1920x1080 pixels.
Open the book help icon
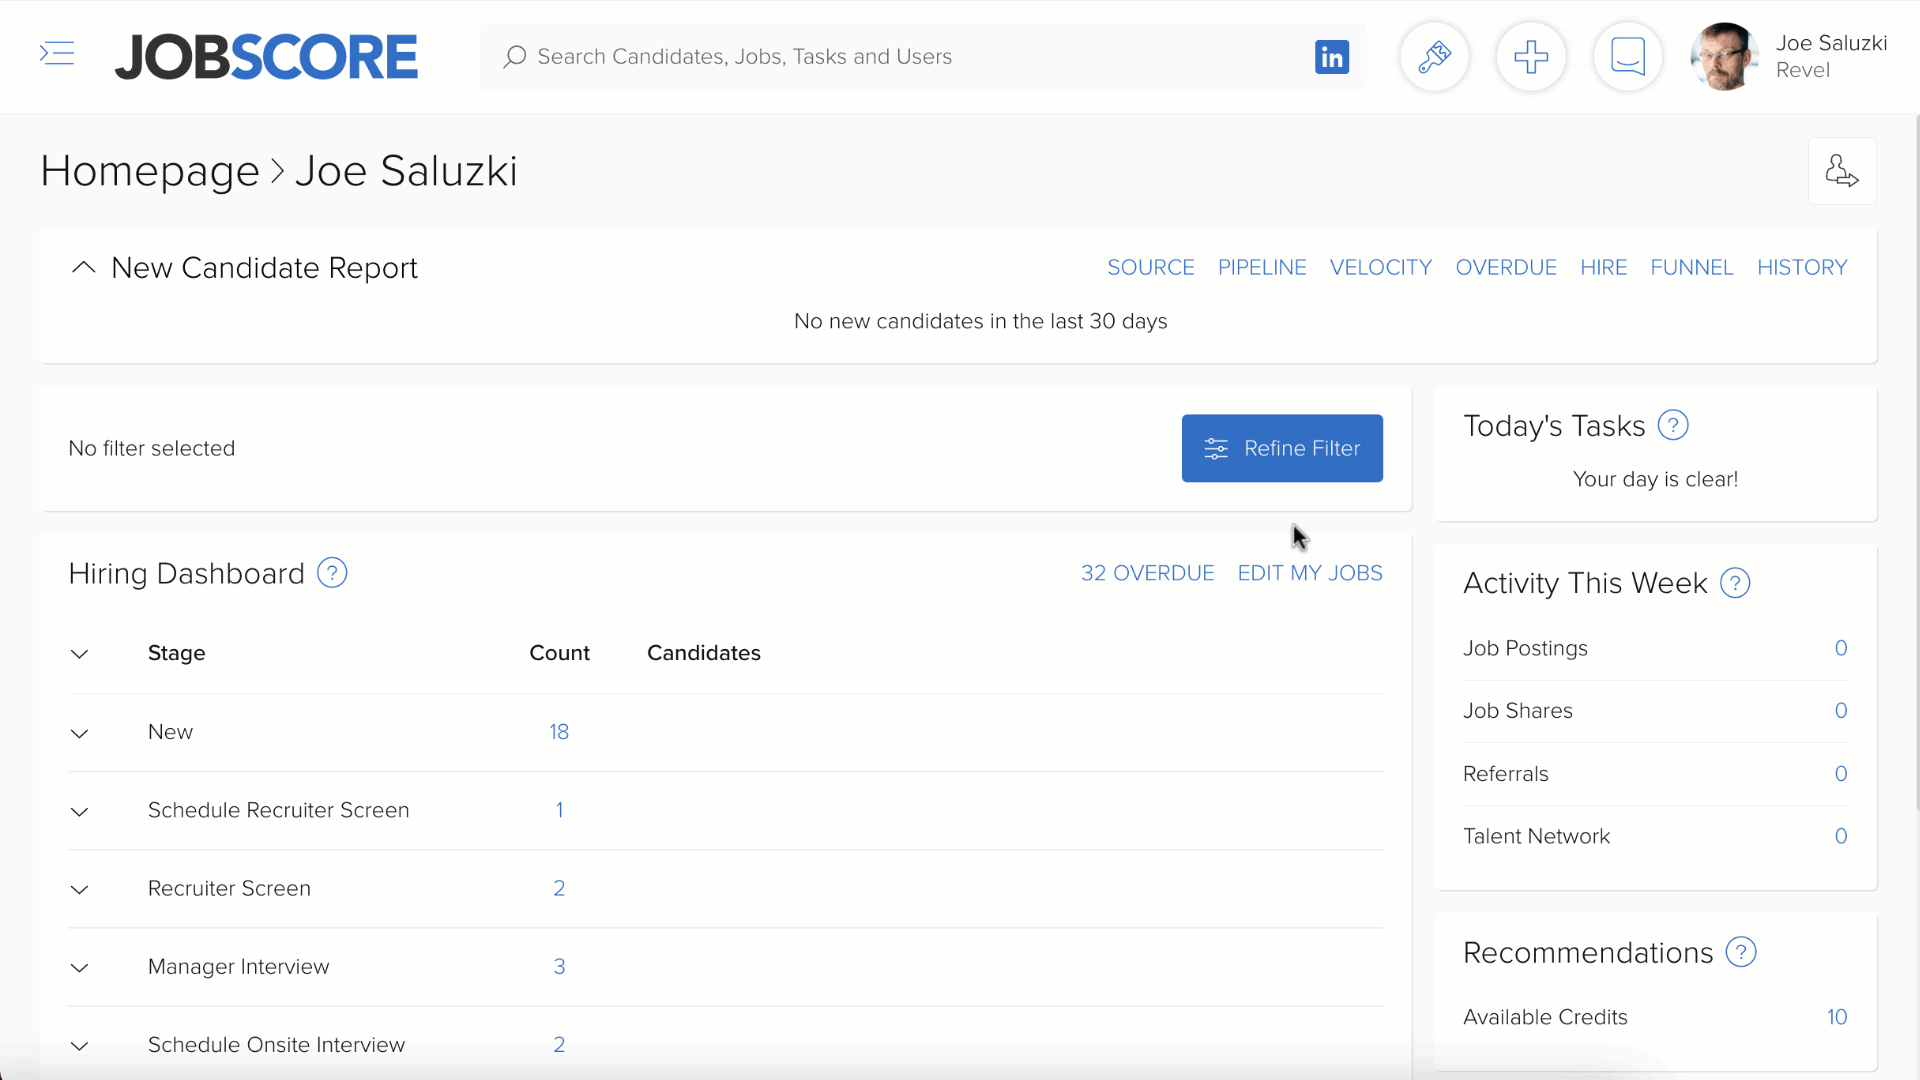coord(1628,57)
